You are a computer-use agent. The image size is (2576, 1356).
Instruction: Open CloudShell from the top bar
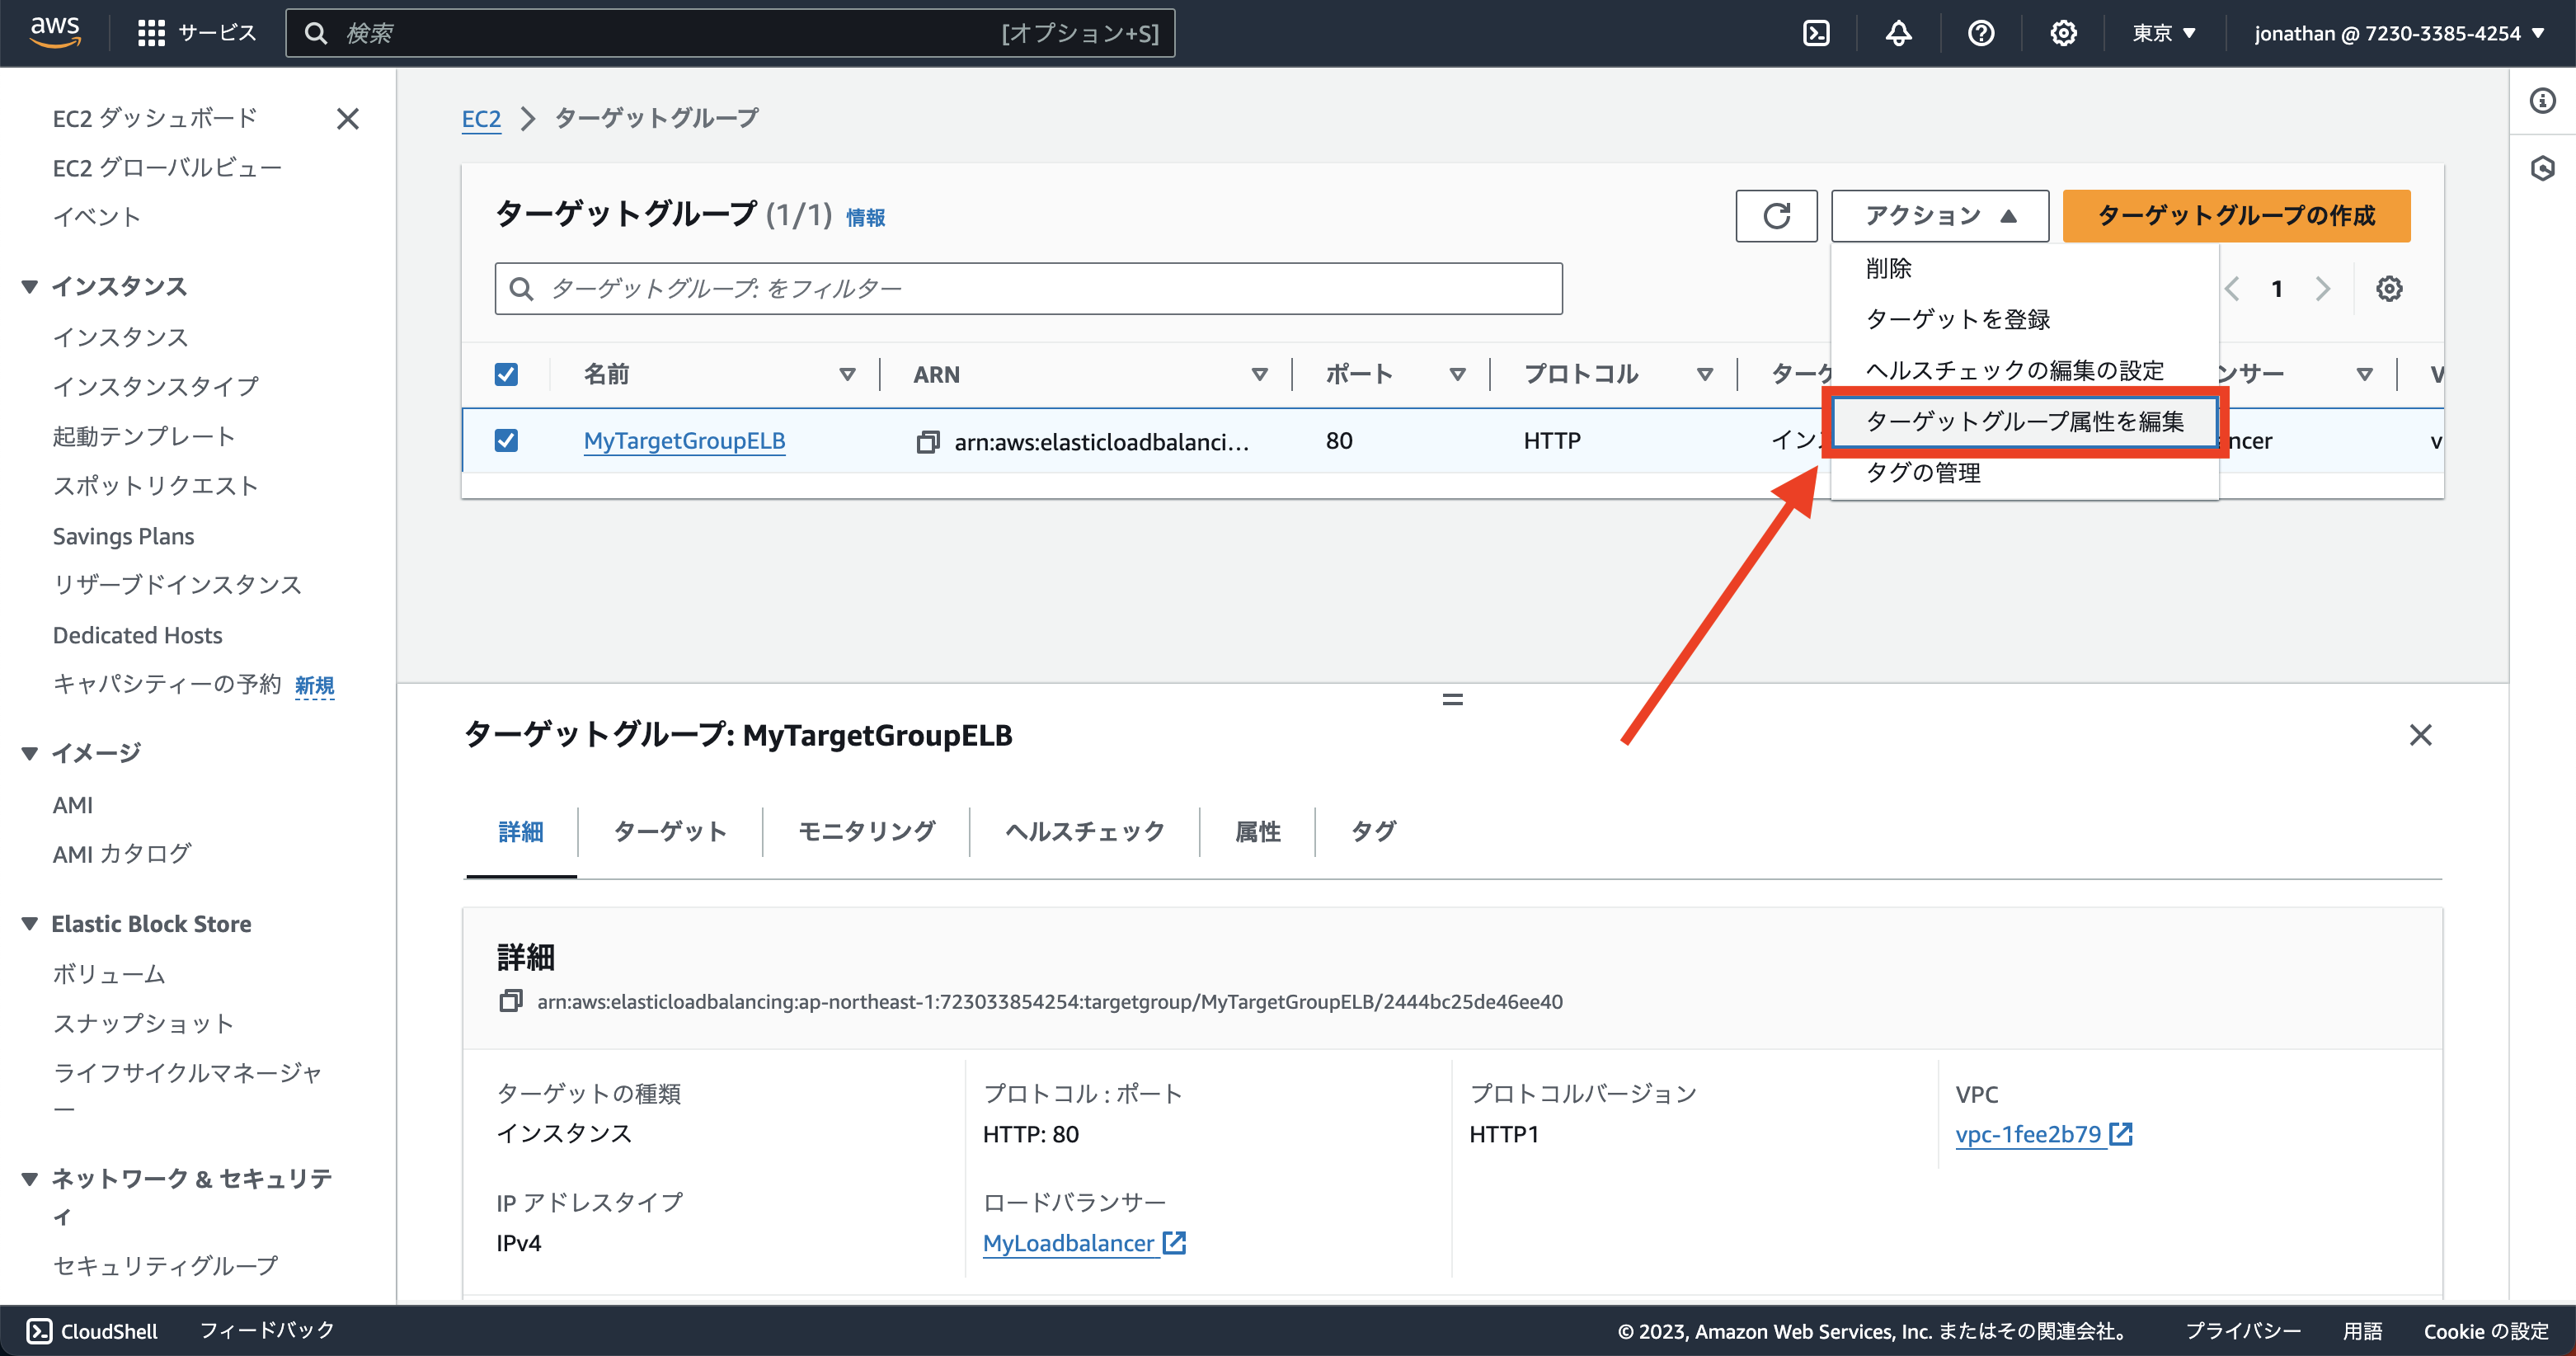coord(1816,32)
